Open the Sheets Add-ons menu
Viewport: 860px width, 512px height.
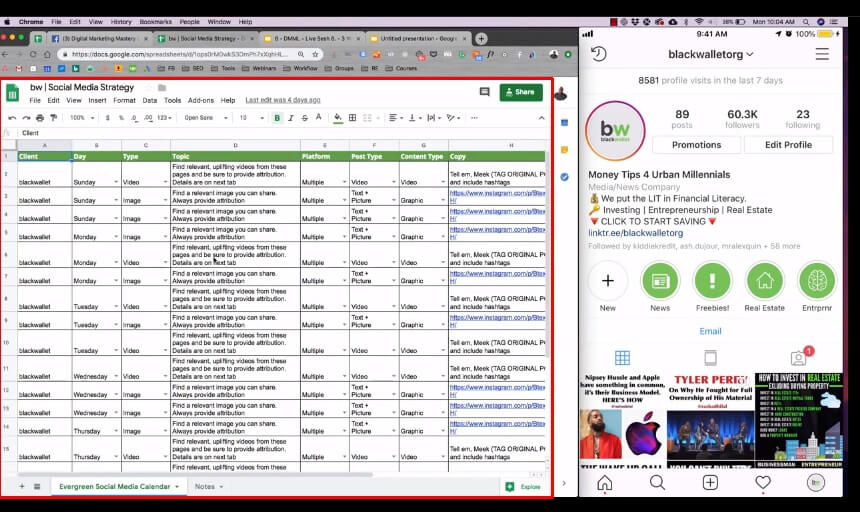point(201,100)
